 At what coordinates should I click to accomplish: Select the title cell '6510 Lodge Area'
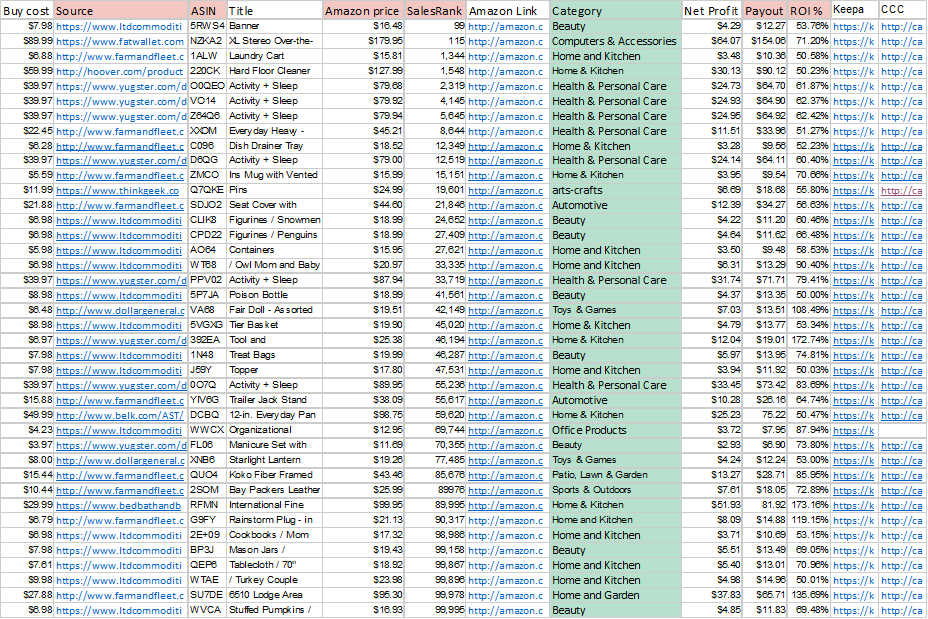(275, 595)
